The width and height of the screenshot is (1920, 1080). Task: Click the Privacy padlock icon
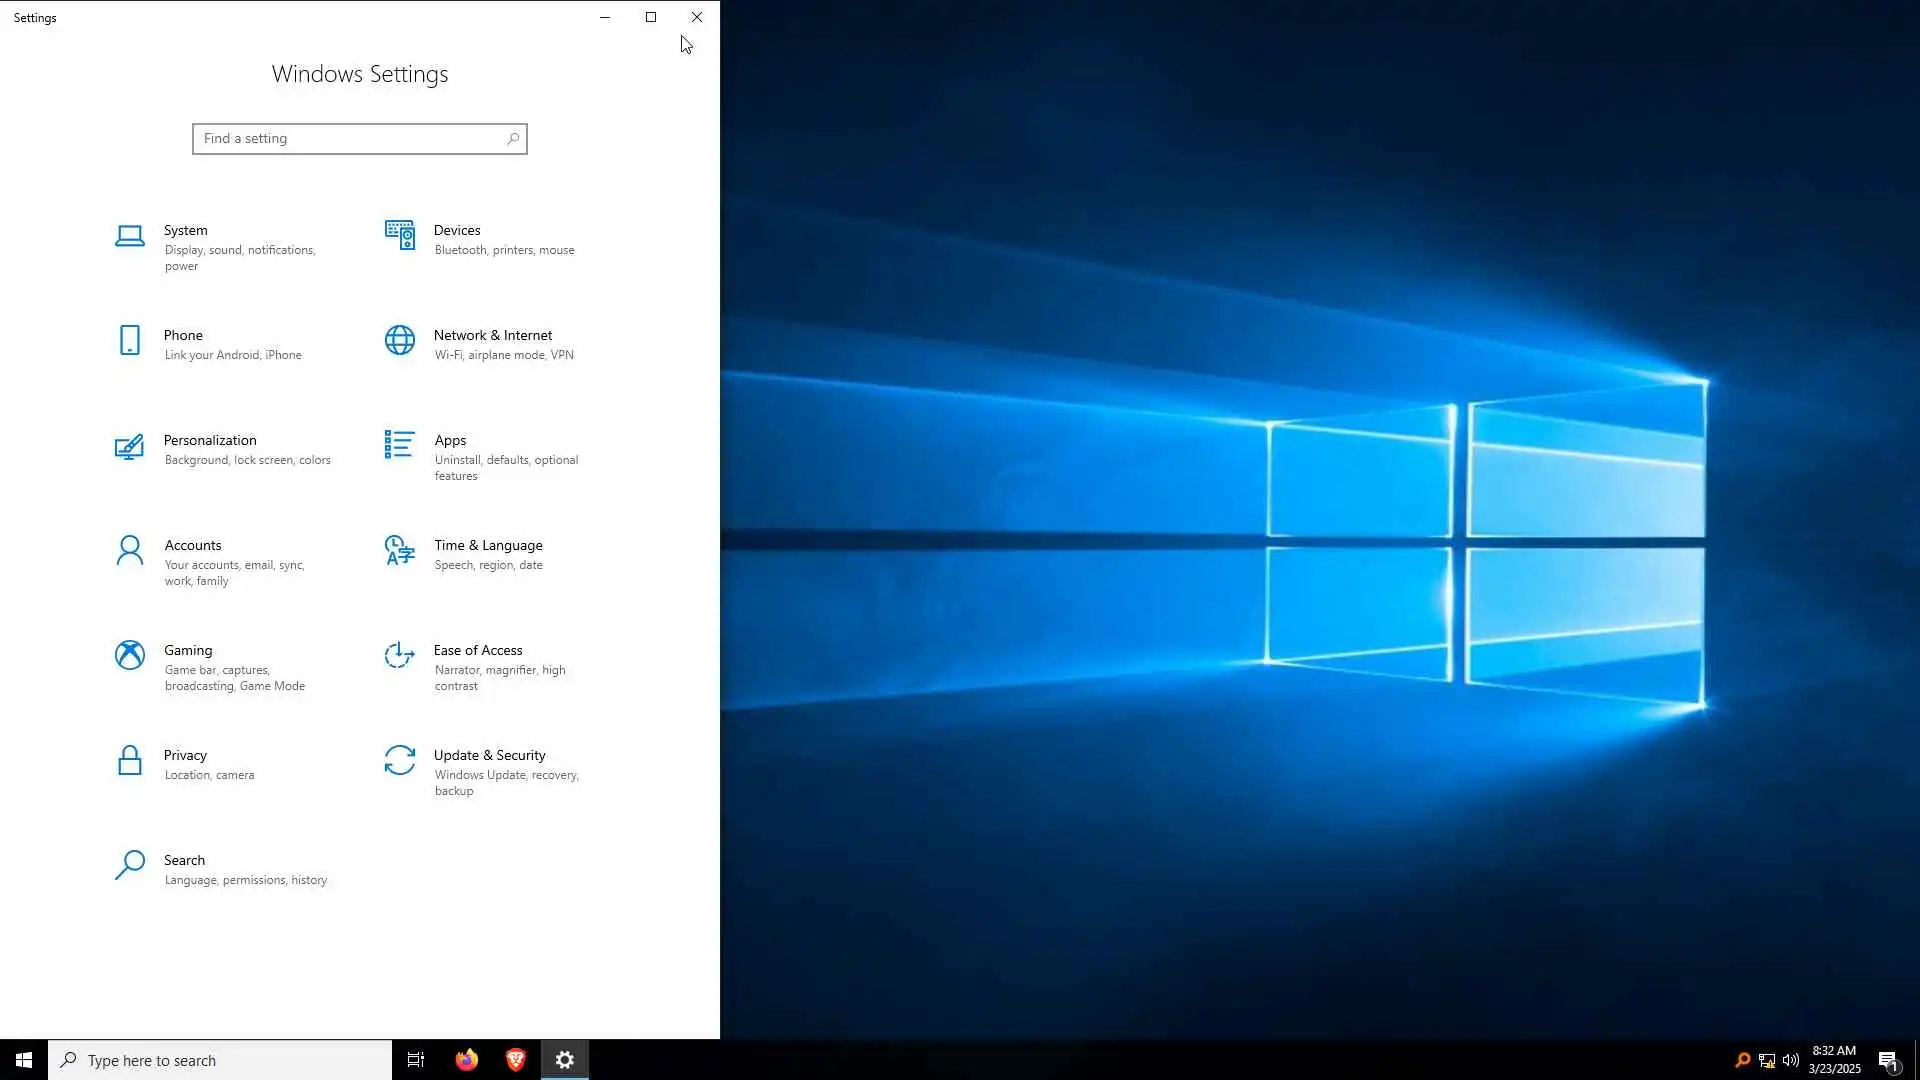(x=129, y=761)
